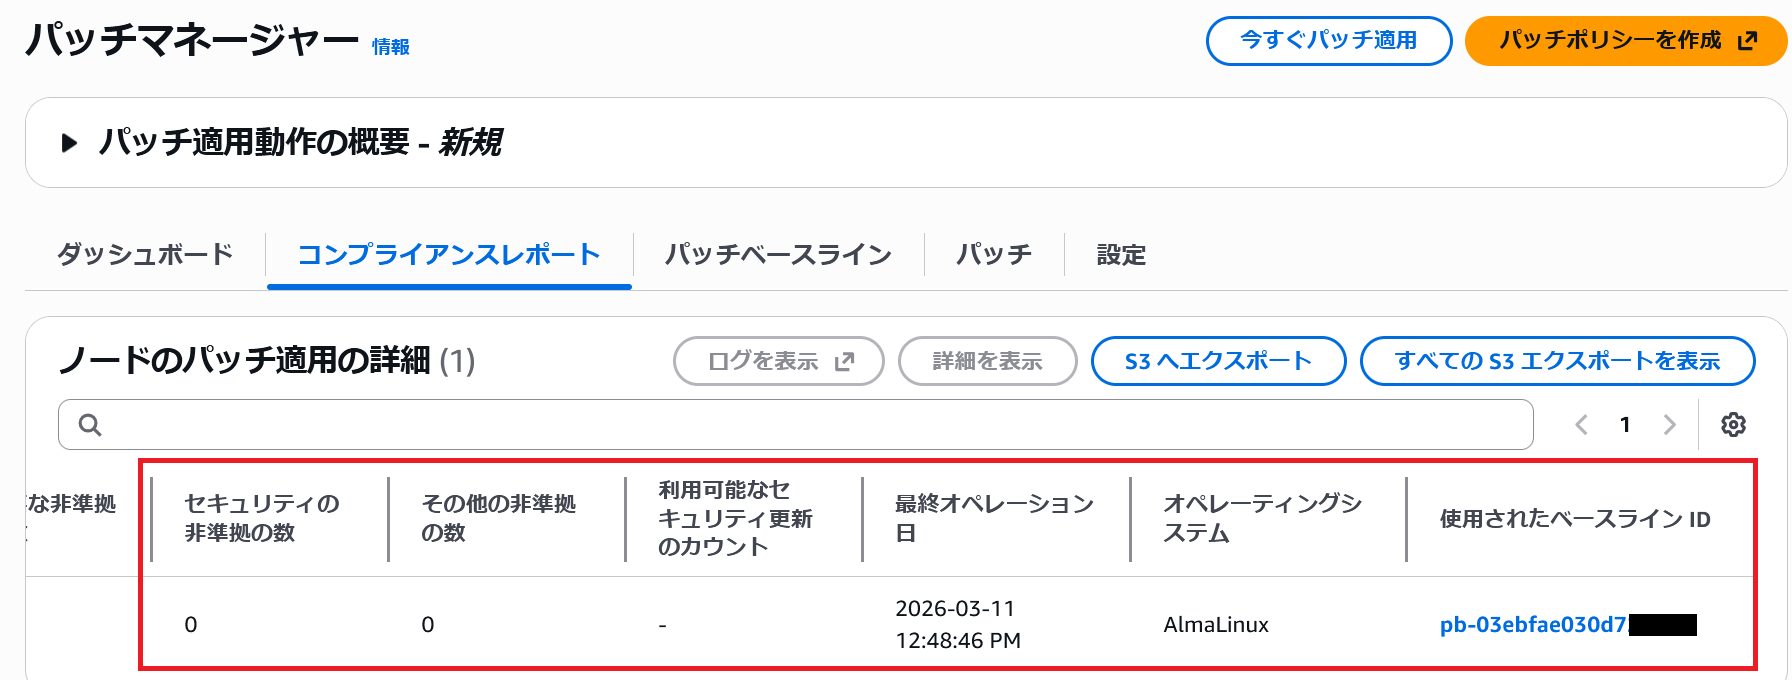Viewport: 1792px width, 680px height.
Task: Switch to パッチベースライン tab
Action: (778, 255)
